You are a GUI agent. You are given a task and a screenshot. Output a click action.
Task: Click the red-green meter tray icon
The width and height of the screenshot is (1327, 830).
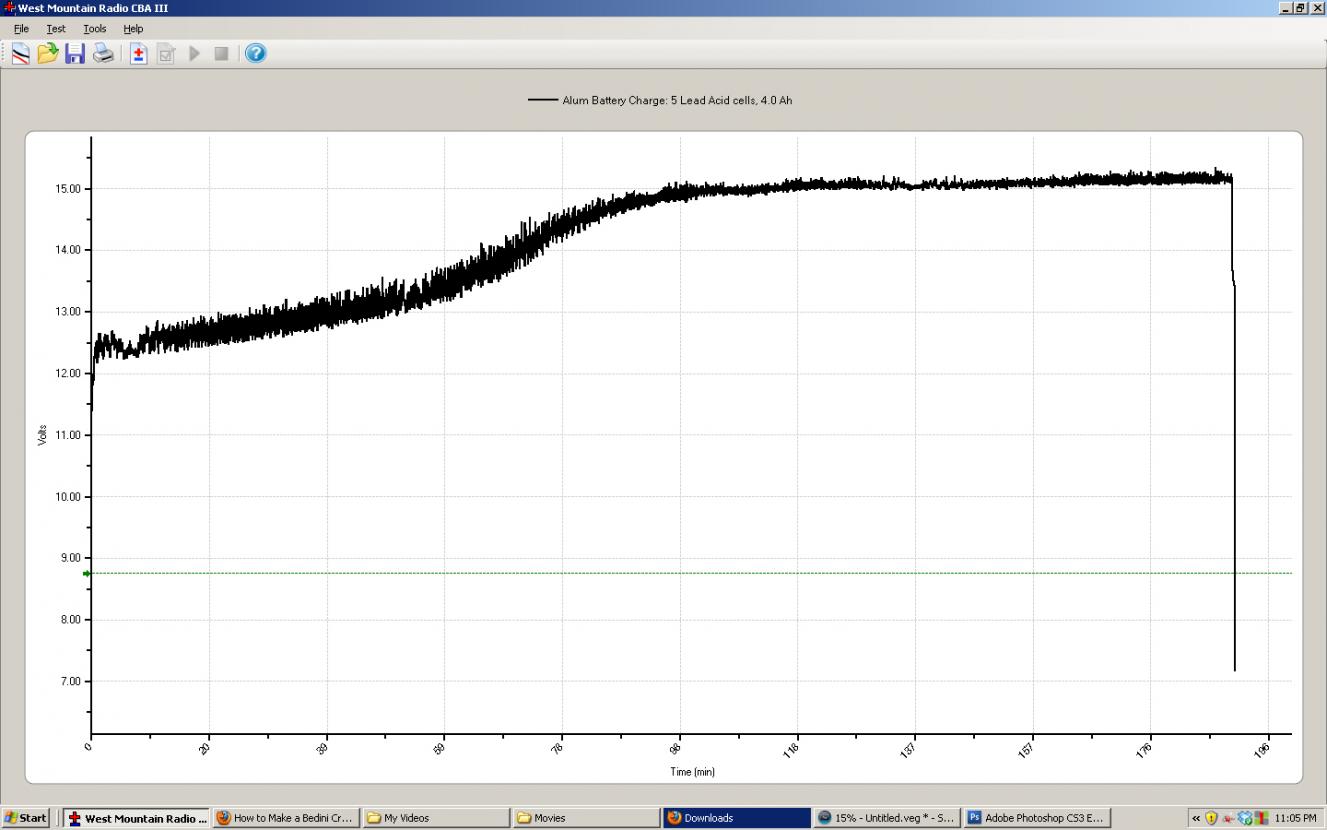(x=1261, y=818)
